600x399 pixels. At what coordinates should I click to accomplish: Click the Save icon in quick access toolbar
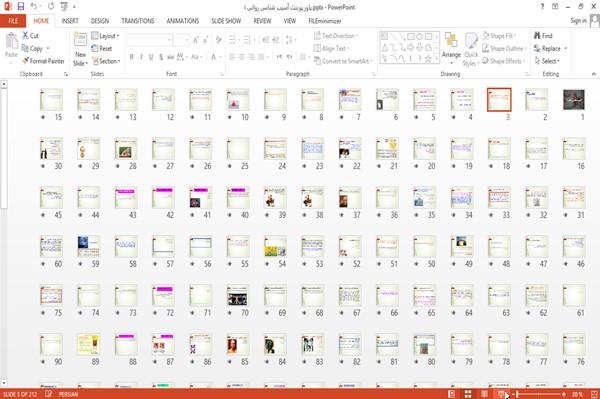[x=21, y=6]
